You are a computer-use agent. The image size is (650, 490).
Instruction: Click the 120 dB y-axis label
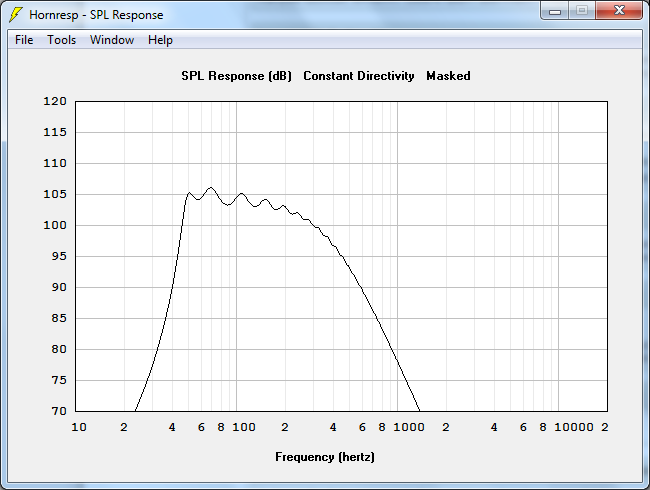pos(55,101)
